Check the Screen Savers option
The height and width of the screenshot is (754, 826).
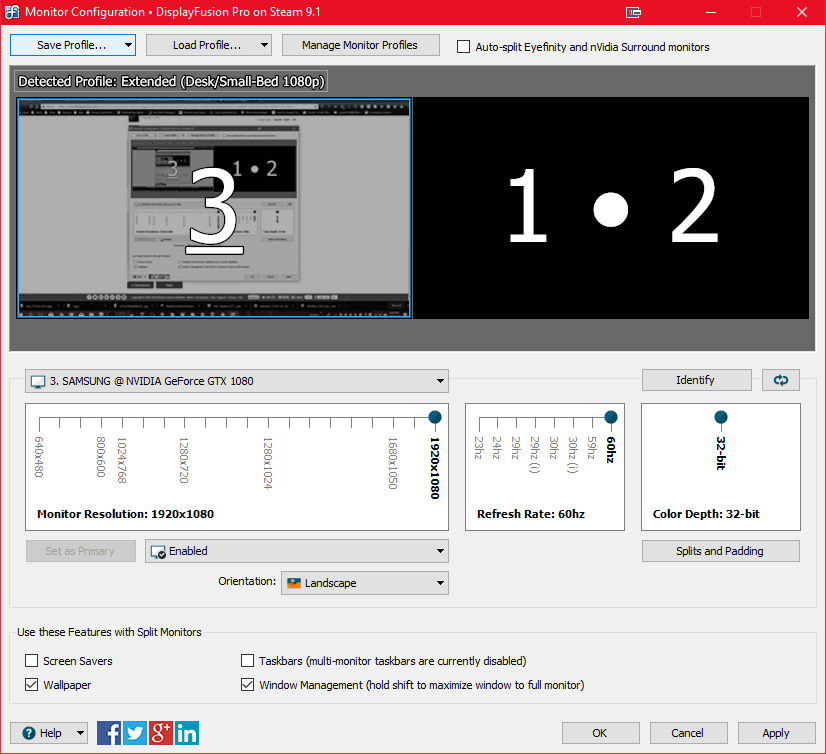[x=32, y=661]
